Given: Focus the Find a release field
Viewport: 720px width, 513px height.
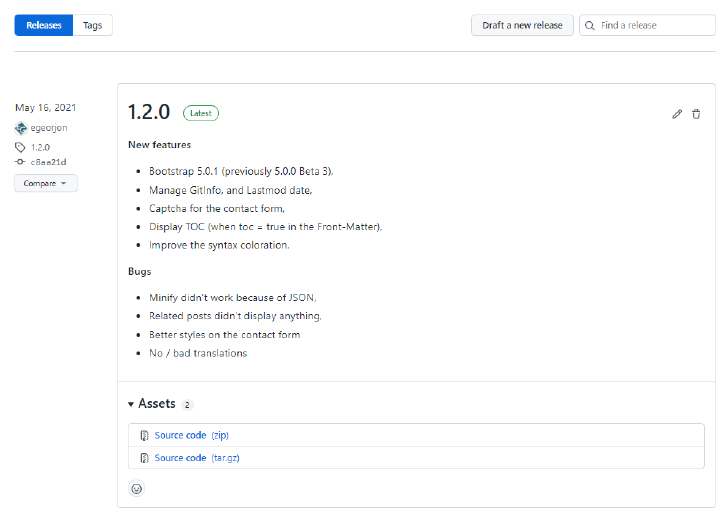Looking at the screenshot, I should pos(647,25).
